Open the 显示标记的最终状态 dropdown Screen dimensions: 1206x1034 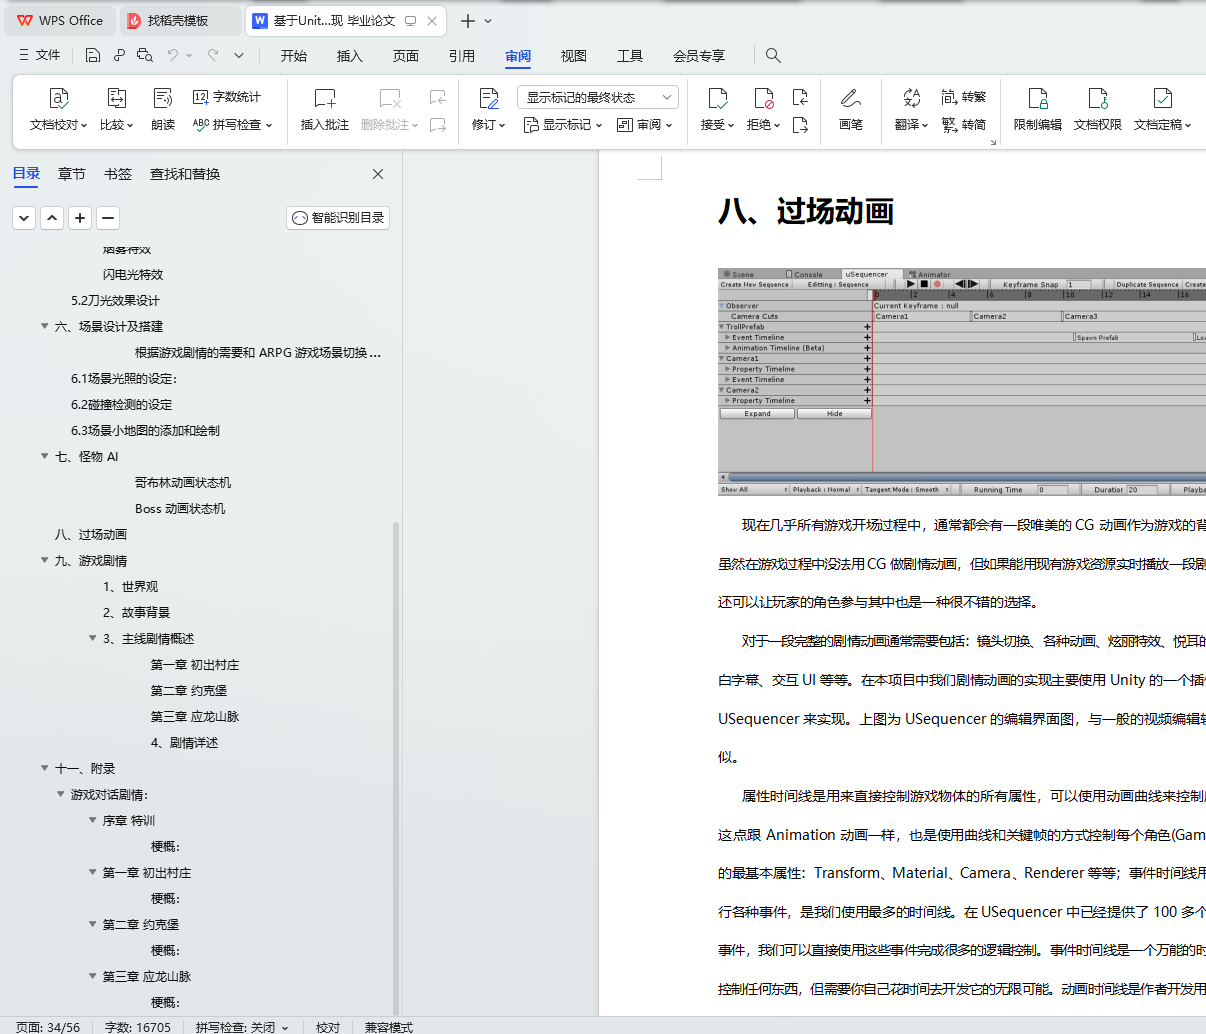tap(598, 97)
